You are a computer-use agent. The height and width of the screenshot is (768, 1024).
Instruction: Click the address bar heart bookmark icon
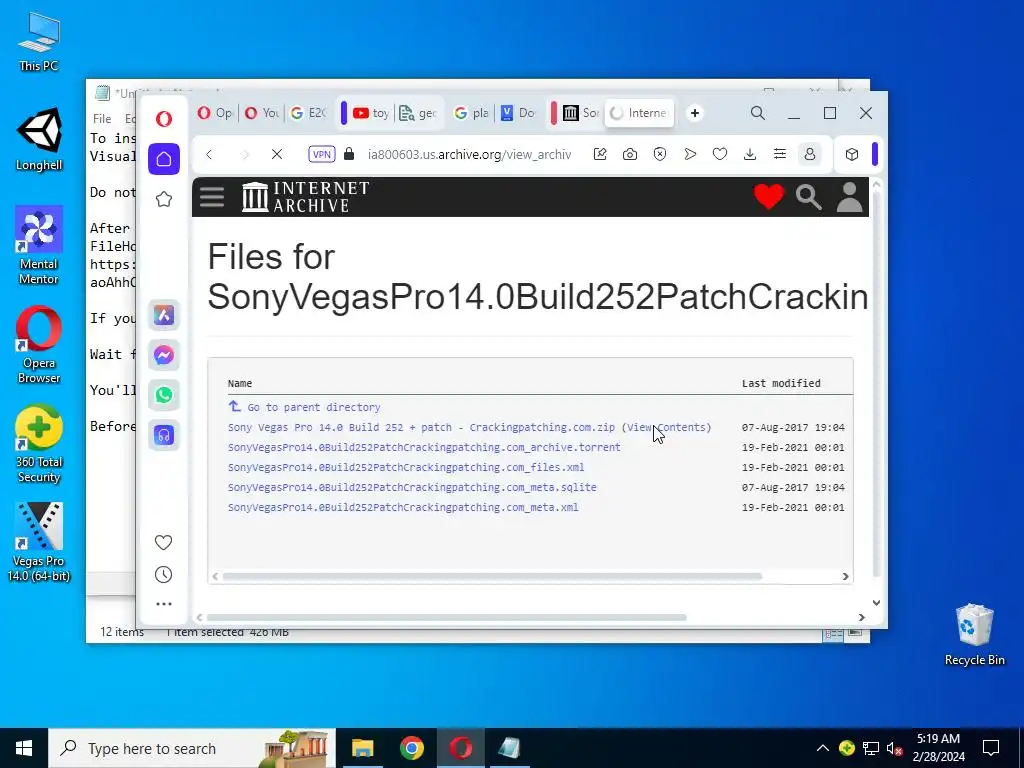pos(720,154)
